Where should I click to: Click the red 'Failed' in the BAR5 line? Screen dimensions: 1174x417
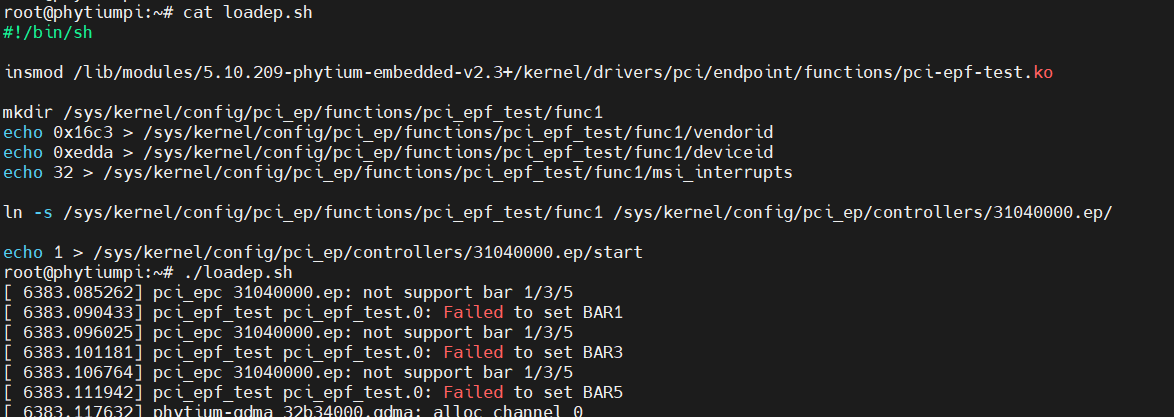point(473,392)
